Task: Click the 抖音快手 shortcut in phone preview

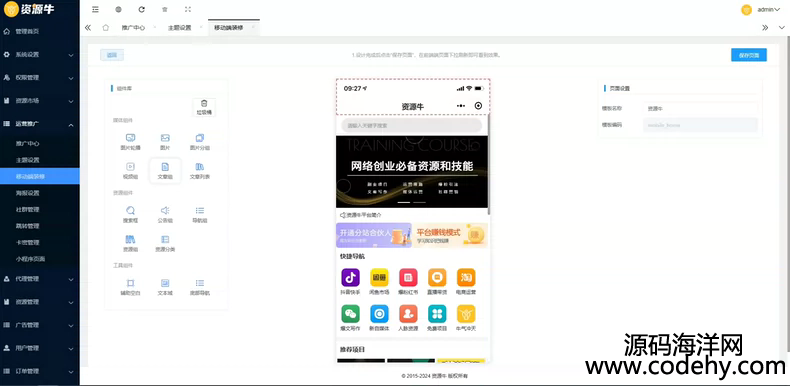Action: pos(351,282)
